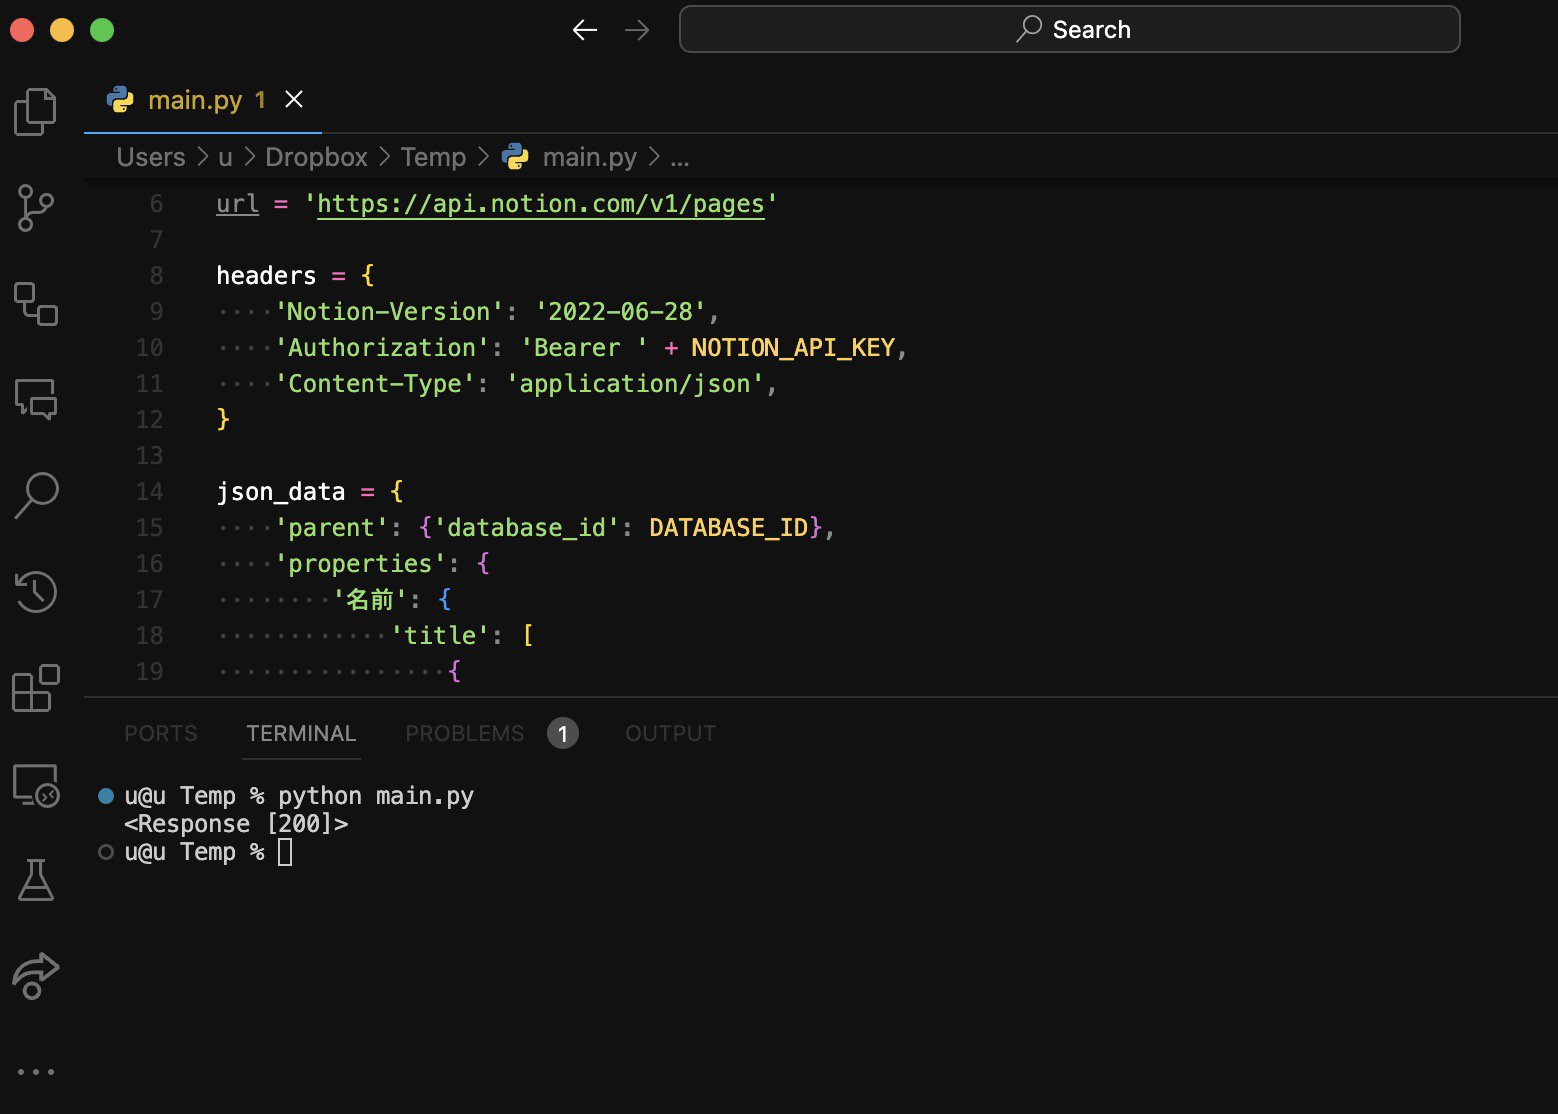This screenshot has height=1114, width=1558.
Task: Open the Users breadcrumb segment
Action: (151, 157)
